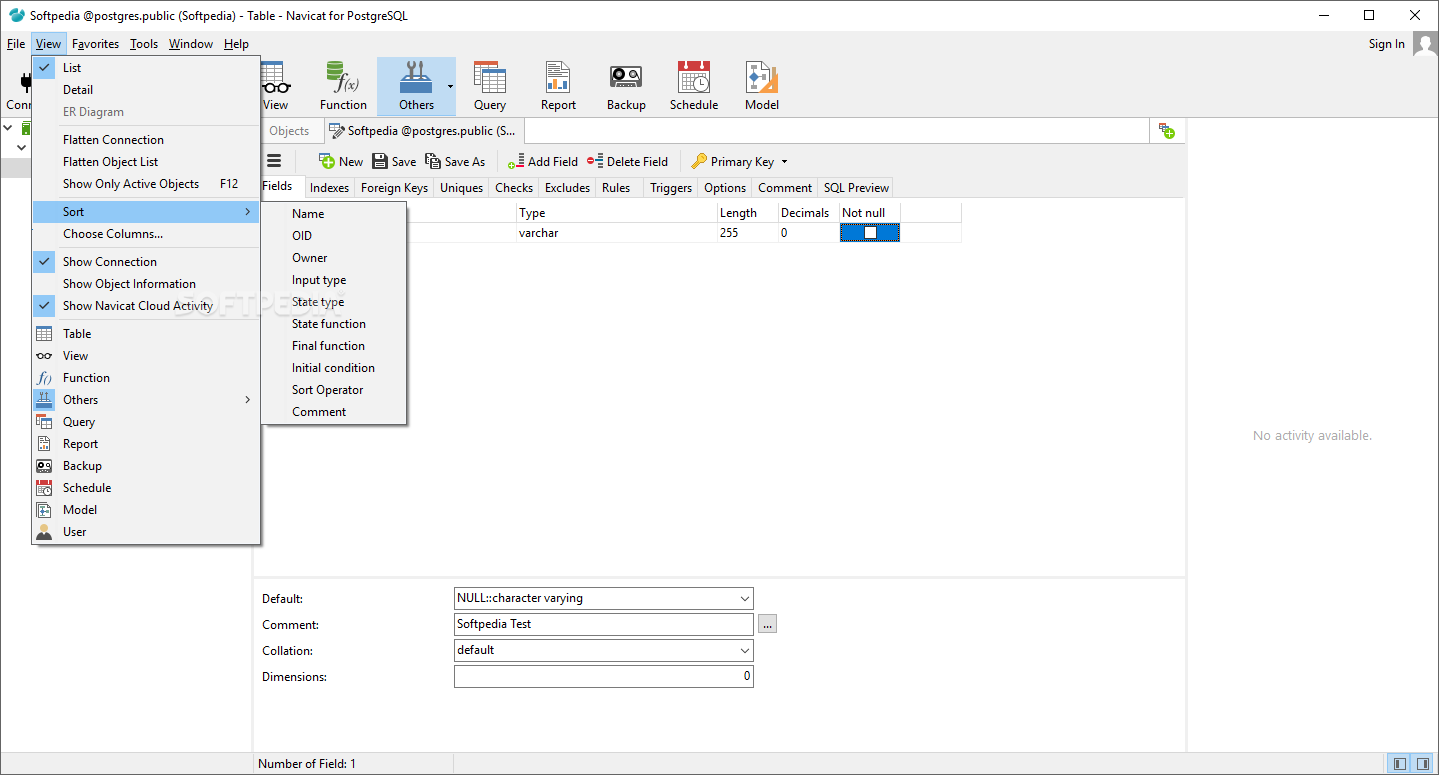Open the Function toolbar icon

pyautogui.click(x=343, y=86)
